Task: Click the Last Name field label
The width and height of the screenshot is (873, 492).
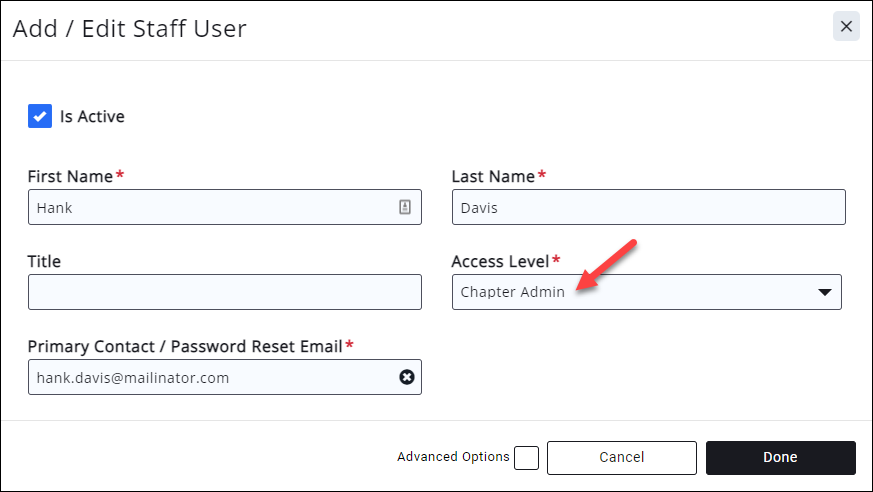Action: click(493, 176)
